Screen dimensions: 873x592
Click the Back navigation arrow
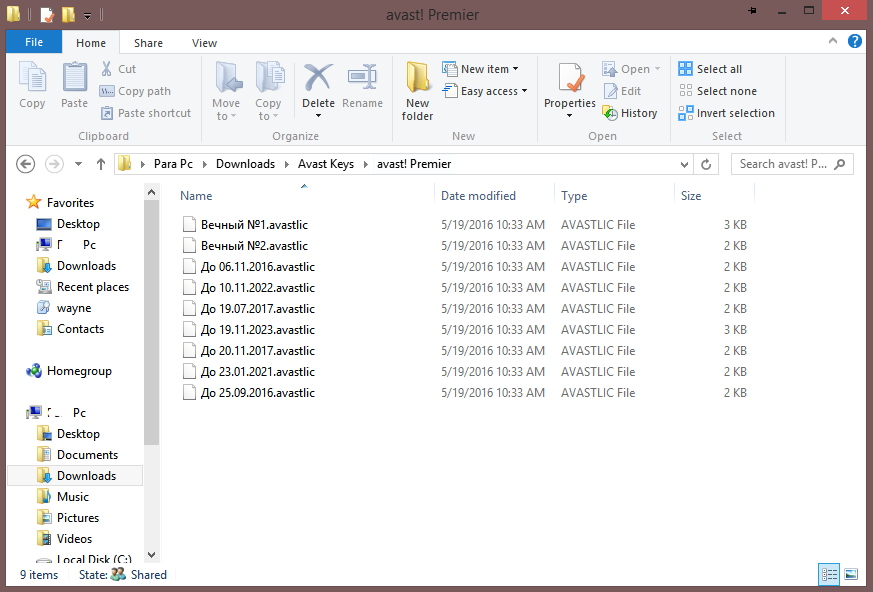26,164
